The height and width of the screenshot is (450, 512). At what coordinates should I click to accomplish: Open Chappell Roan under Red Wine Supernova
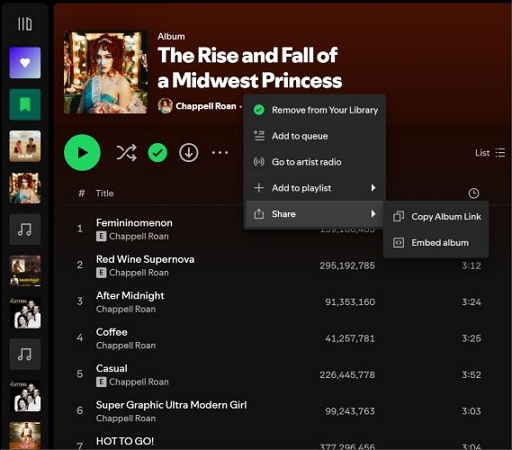[x=139, y=273]
